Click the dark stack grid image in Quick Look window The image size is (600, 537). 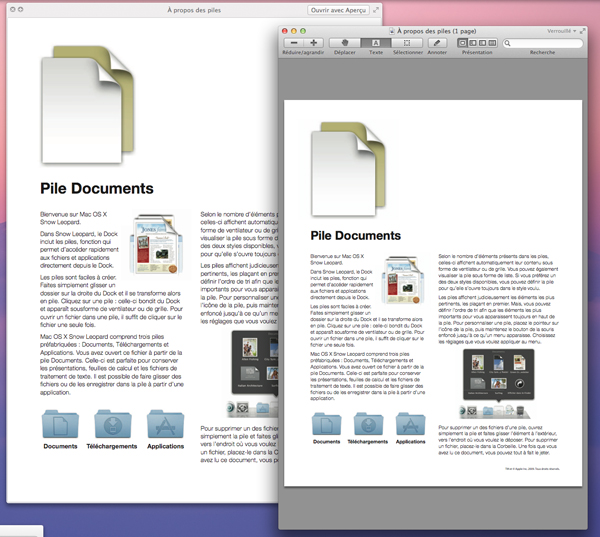pyautogui.click(x=255, y=362)
